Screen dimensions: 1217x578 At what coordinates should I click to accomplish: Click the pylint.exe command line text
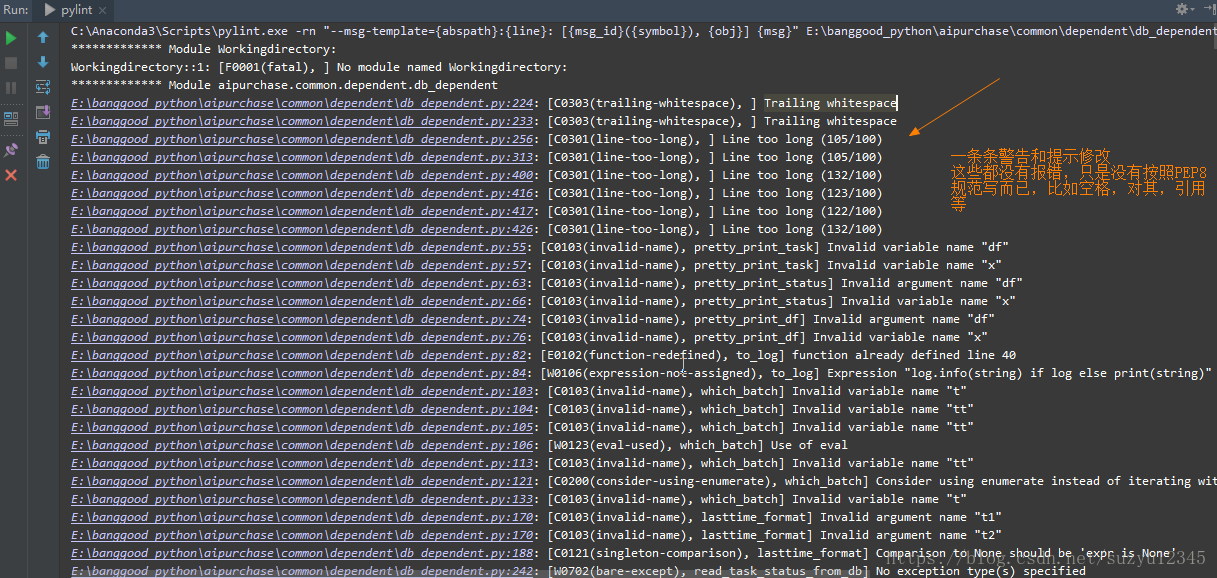643,31
